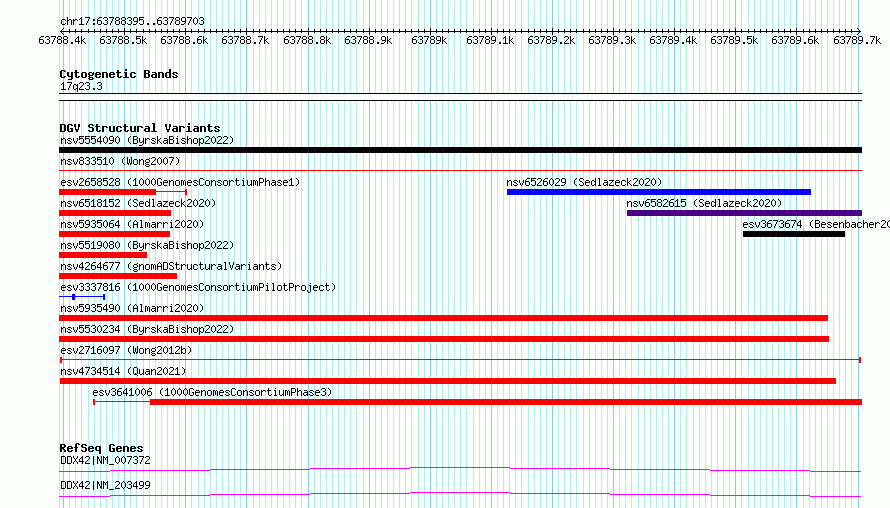This screenshot has width=890, height=508.
Task: Click esv3641006 (1000GenomesConsortiumPhase3) label
Action: pyautogui.click(x=212, y=392)
